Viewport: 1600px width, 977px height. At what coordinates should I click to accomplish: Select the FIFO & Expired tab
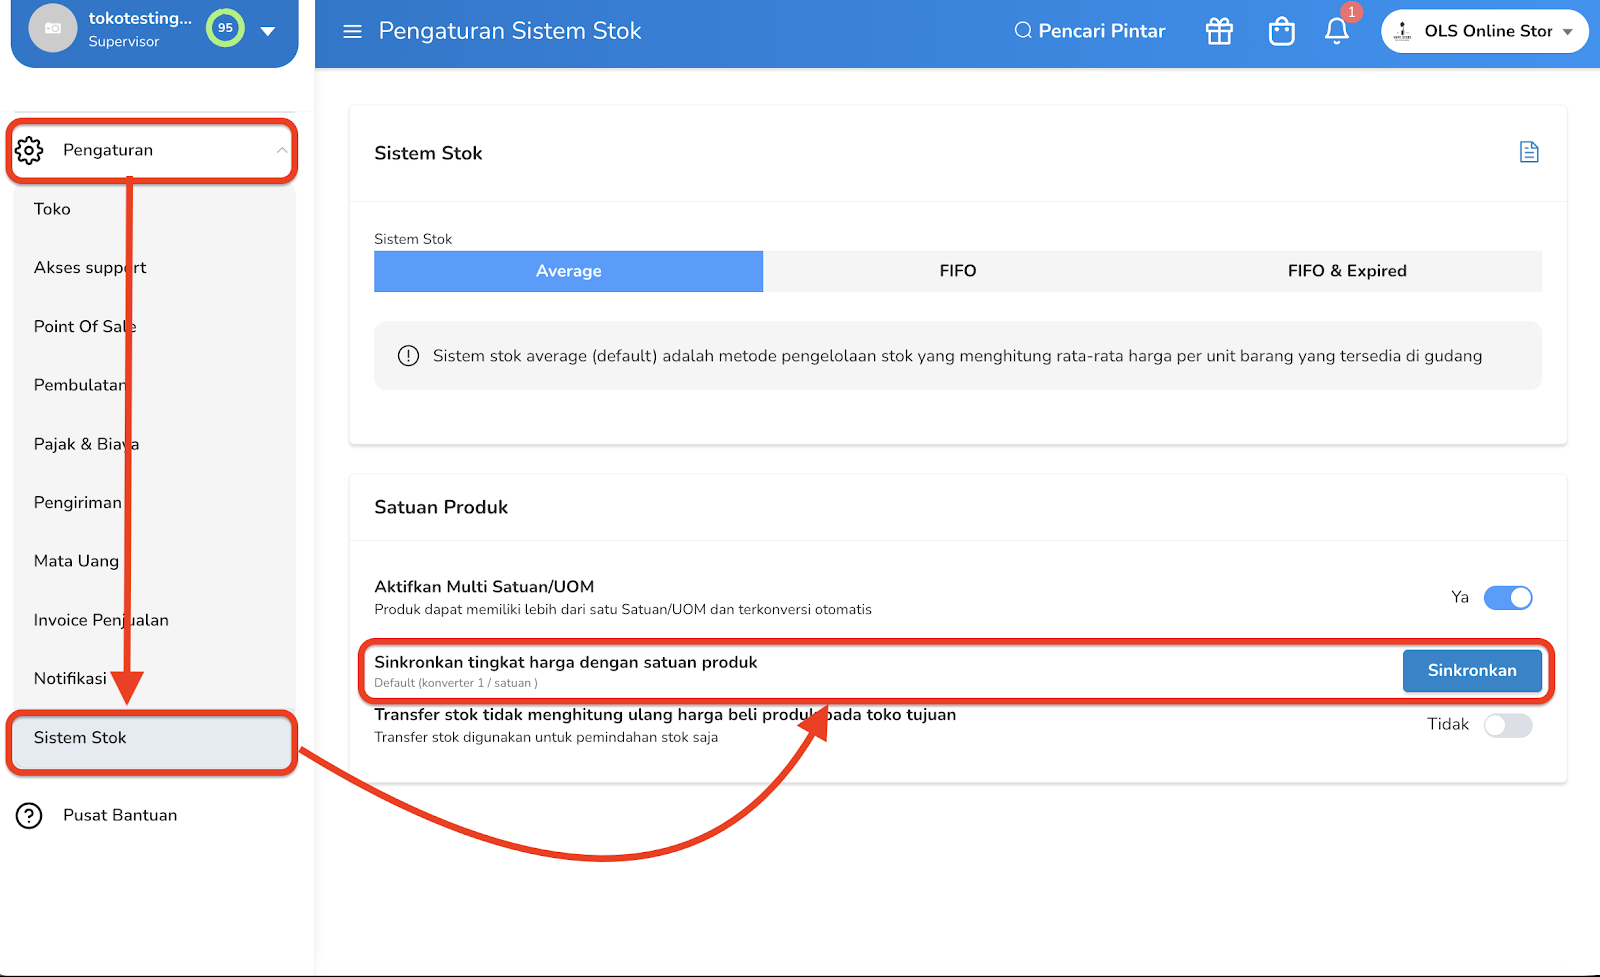tap(1347, 271)
